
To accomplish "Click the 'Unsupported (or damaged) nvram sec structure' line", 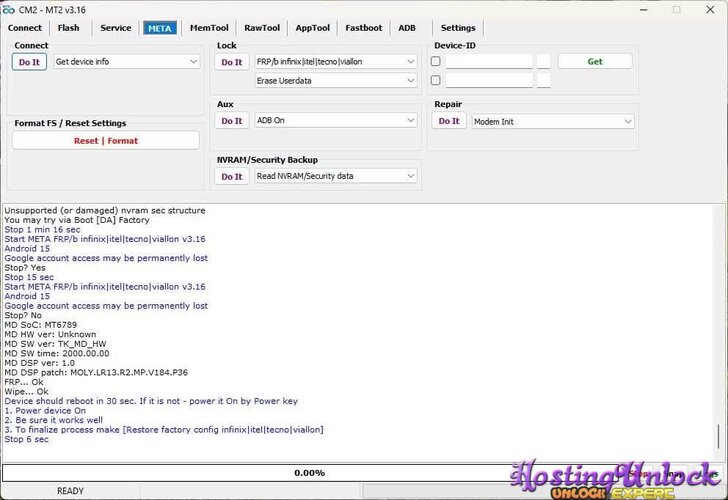I will click(105, 210).
